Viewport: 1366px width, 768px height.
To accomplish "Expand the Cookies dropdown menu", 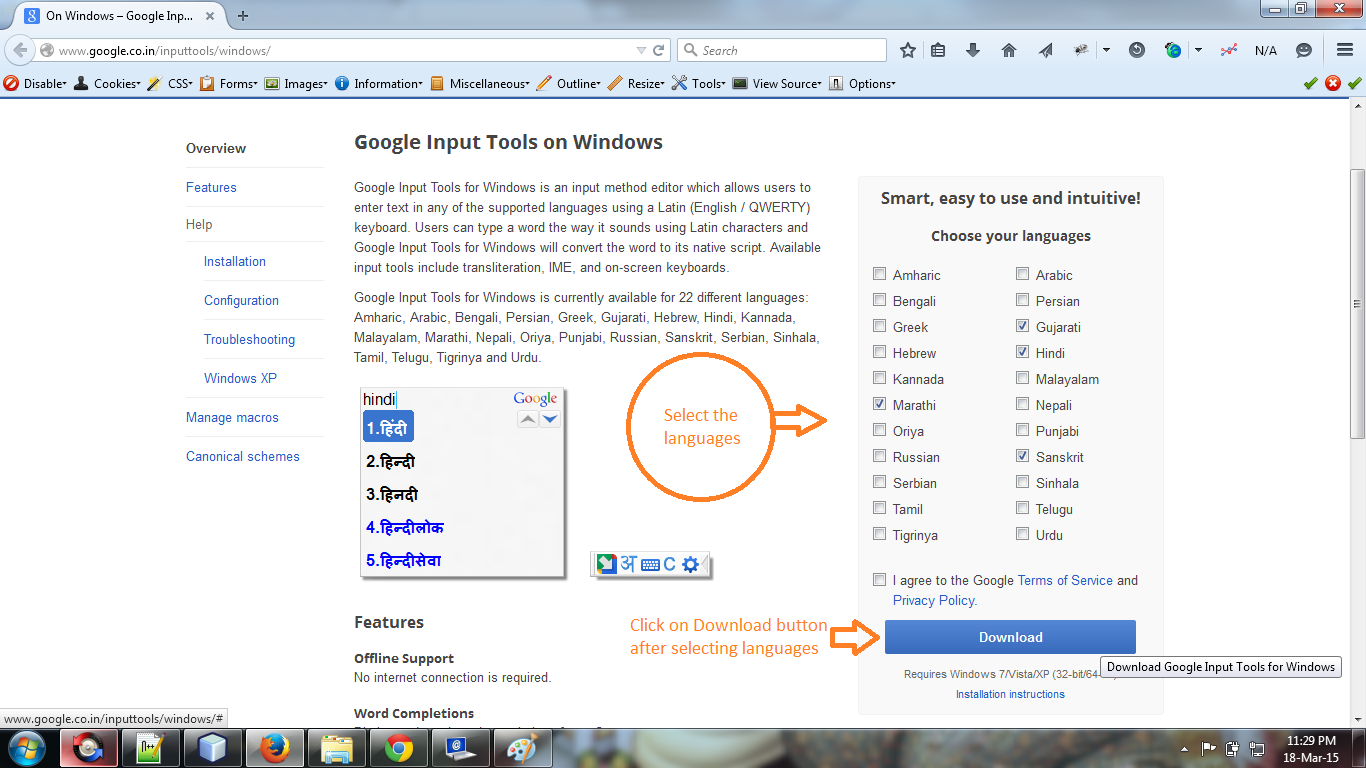I will tap(108, 84).
